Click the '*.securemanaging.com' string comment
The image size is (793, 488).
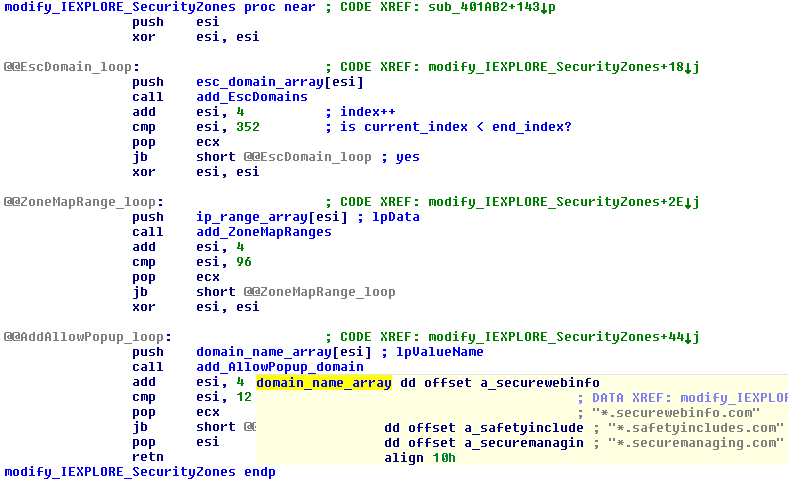click(696, 443)
